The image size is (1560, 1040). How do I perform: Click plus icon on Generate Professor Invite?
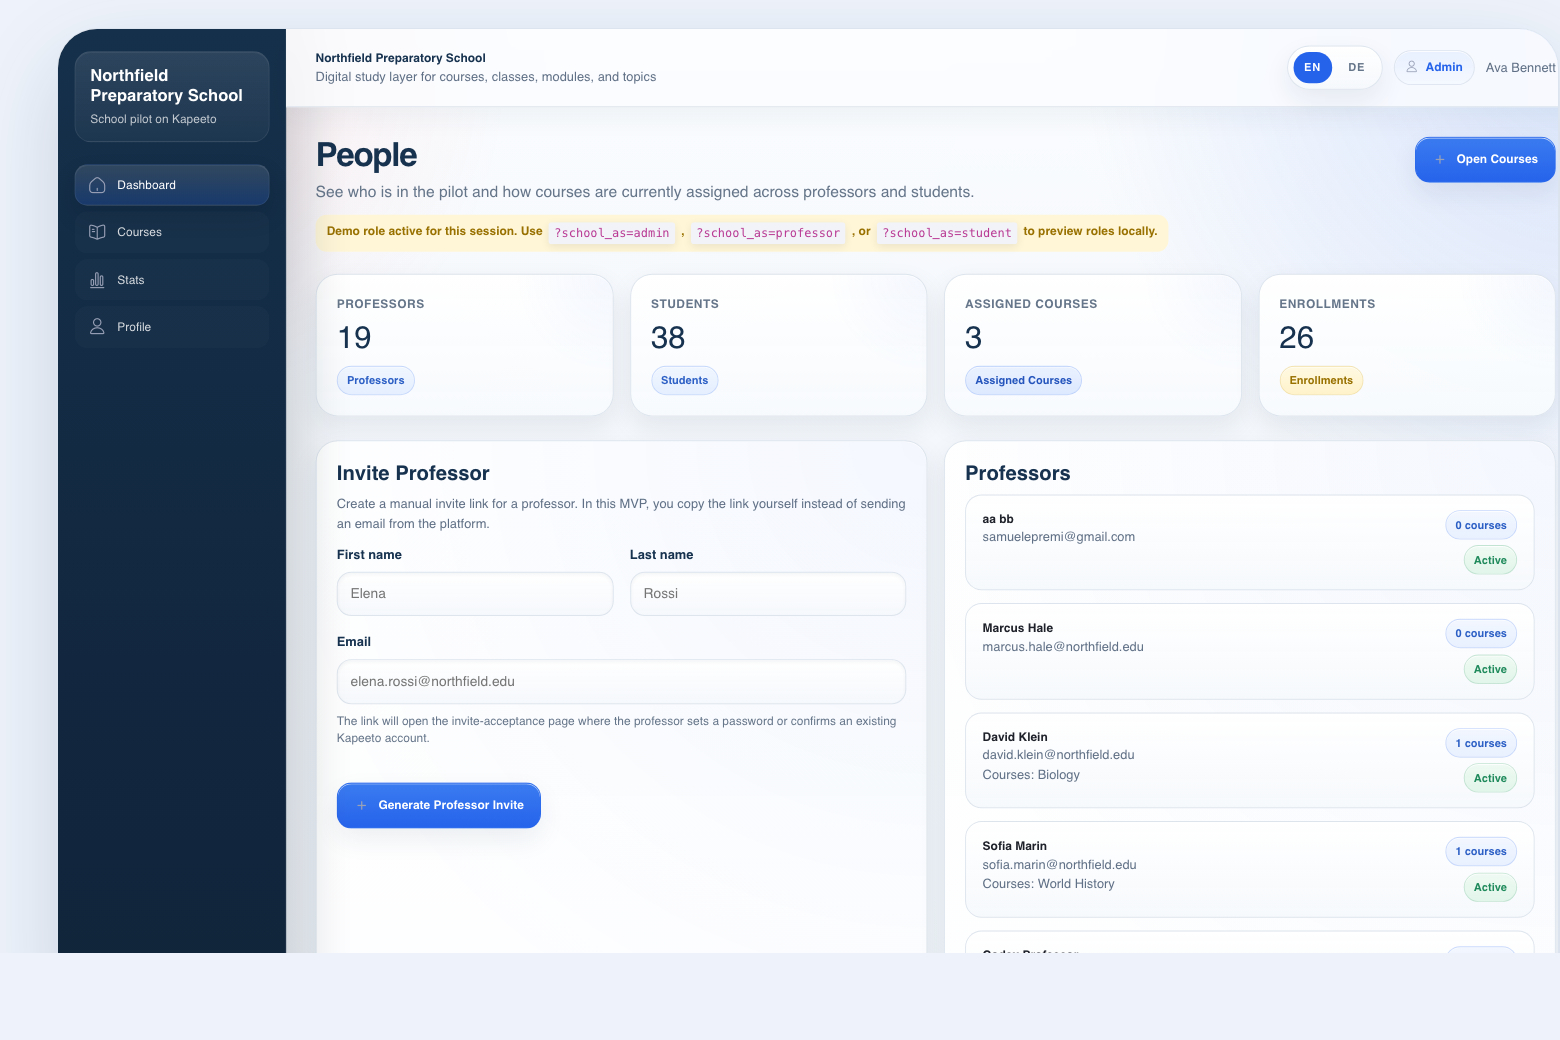click(x=362, y=805)
